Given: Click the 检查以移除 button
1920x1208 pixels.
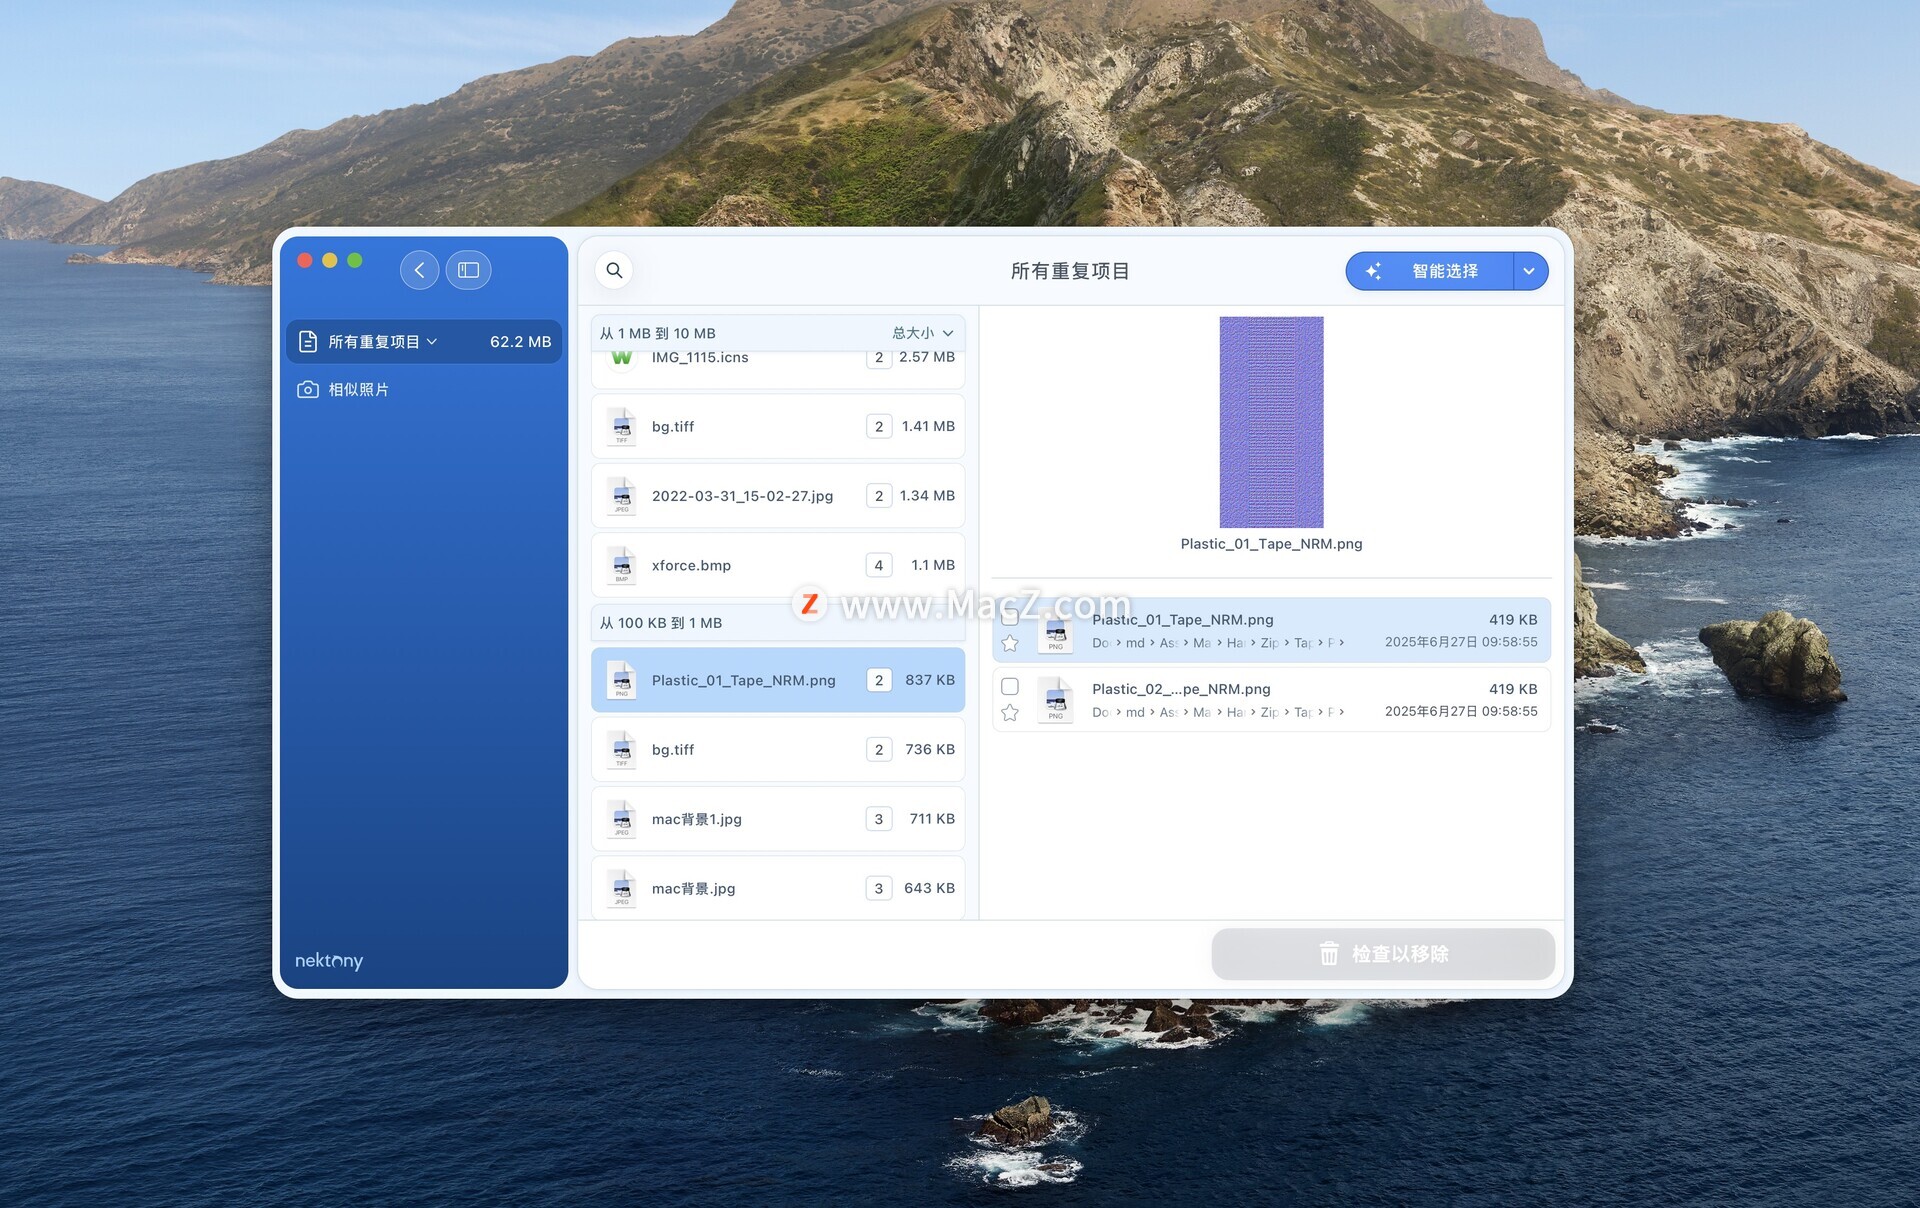Looking at the screenshot, I should tap(1382, 954).
